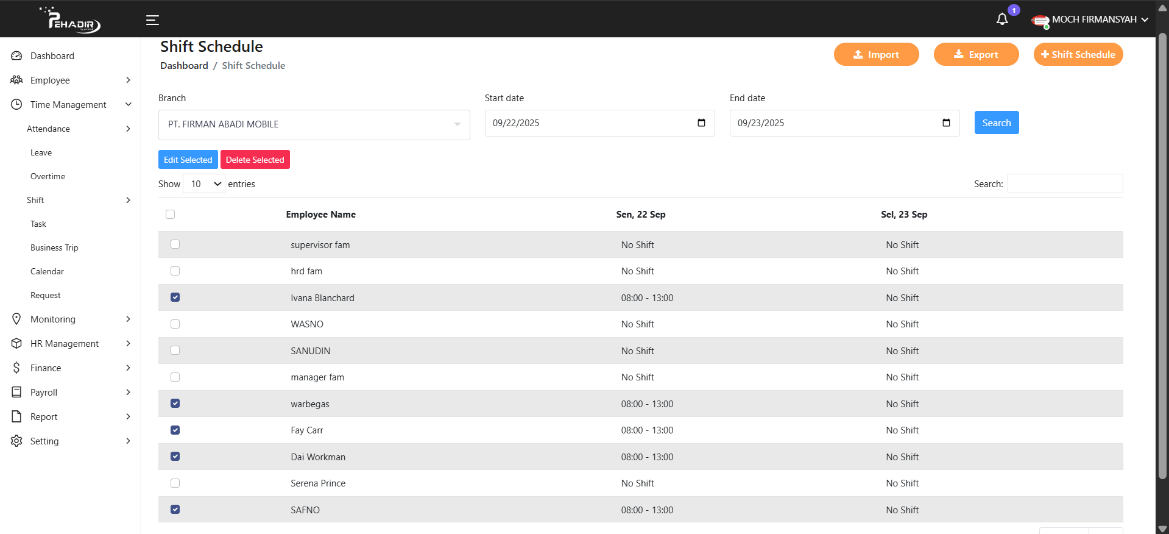Click the Edit Selected button
This screenshot has height=534, width=1169.
(x=188, y=160)
